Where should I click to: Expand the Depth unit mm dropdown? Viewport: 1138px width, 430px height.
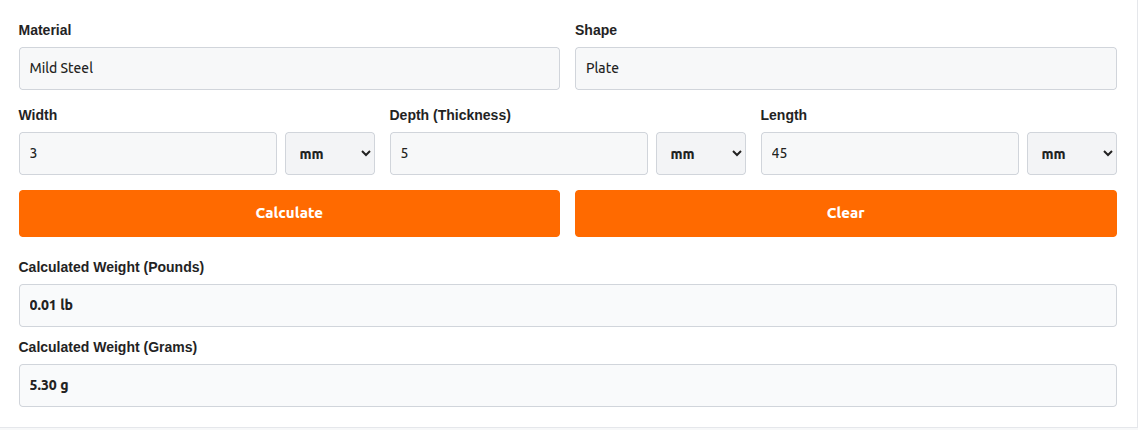tap(700, 154)
